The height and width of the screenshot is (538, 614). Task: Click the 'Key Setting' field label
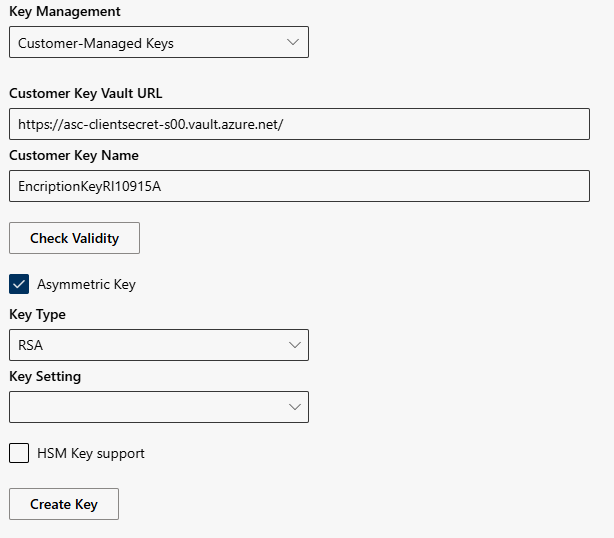[x=45, y=377]
